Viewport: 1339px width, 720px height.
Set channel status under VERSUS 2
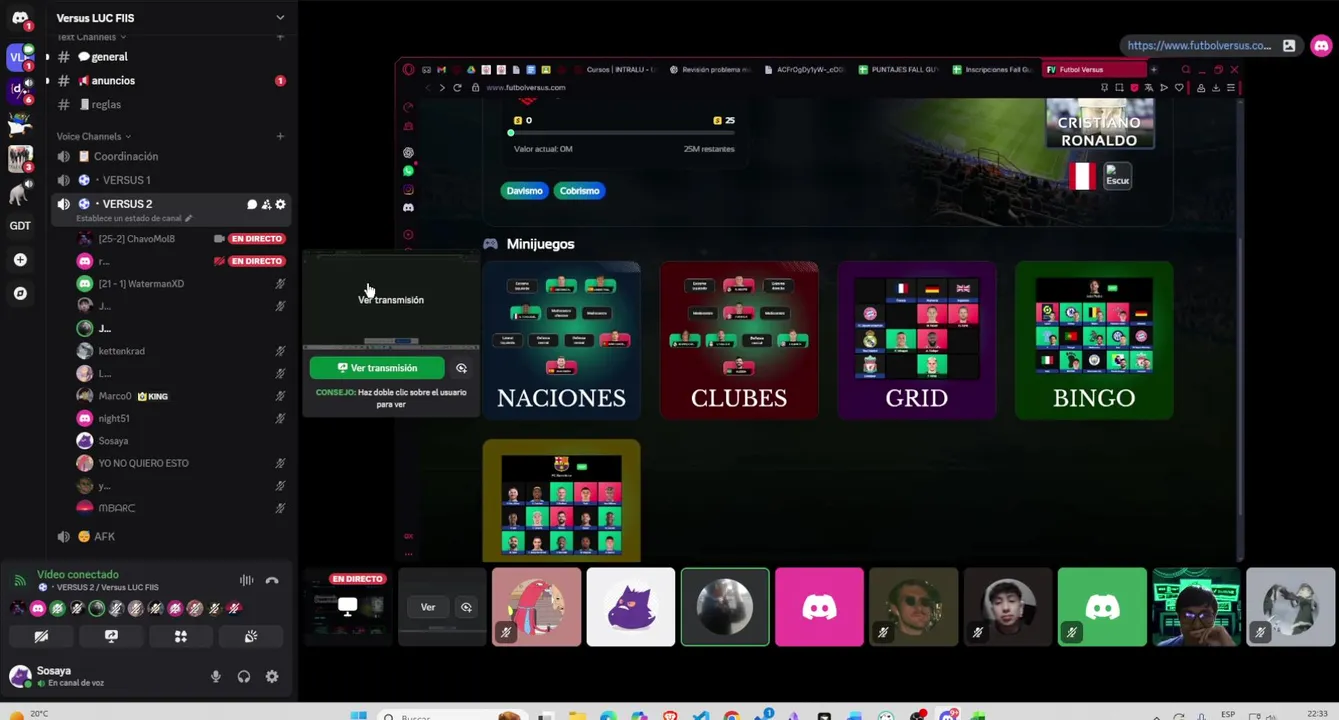pyautogui.click(x=134, y=218)
